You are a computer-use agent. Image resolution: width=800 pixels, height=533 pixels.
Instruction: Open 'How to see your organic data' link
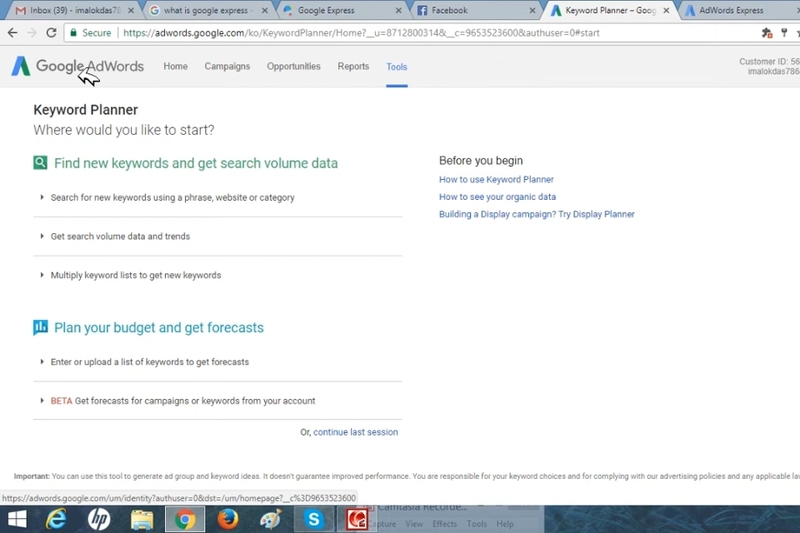tap(497, 197)
